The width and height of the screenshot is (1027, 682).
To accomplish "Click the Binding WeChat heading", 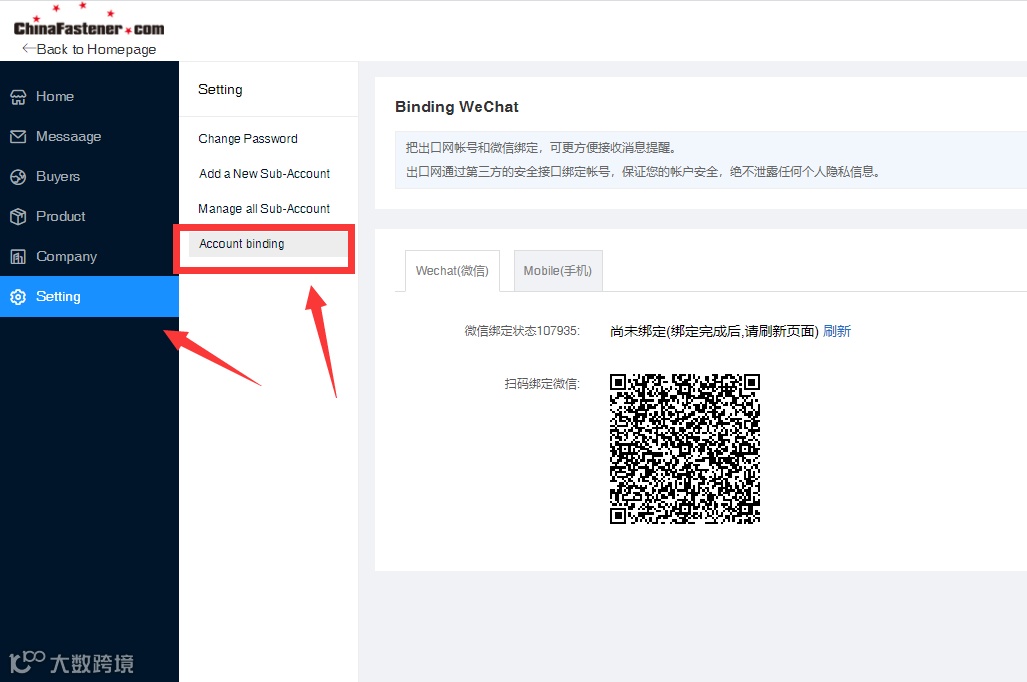I will [x=457, y=107].
